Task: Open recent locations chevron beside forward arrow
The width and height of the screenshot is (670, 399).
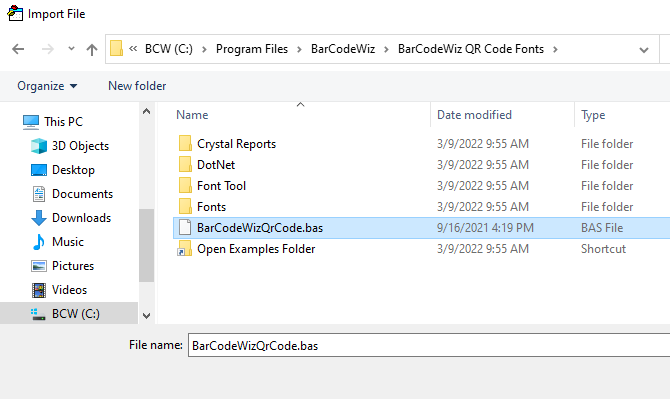Action: click(x=71, y=49)
